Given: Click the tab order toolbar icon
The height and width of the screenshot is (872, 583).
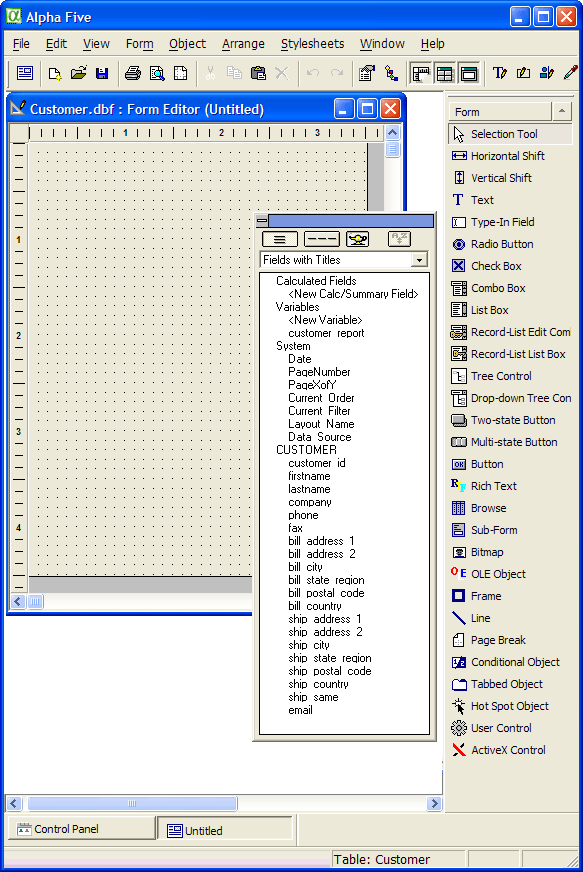Looking at the screenshot, I should (391, 73).
